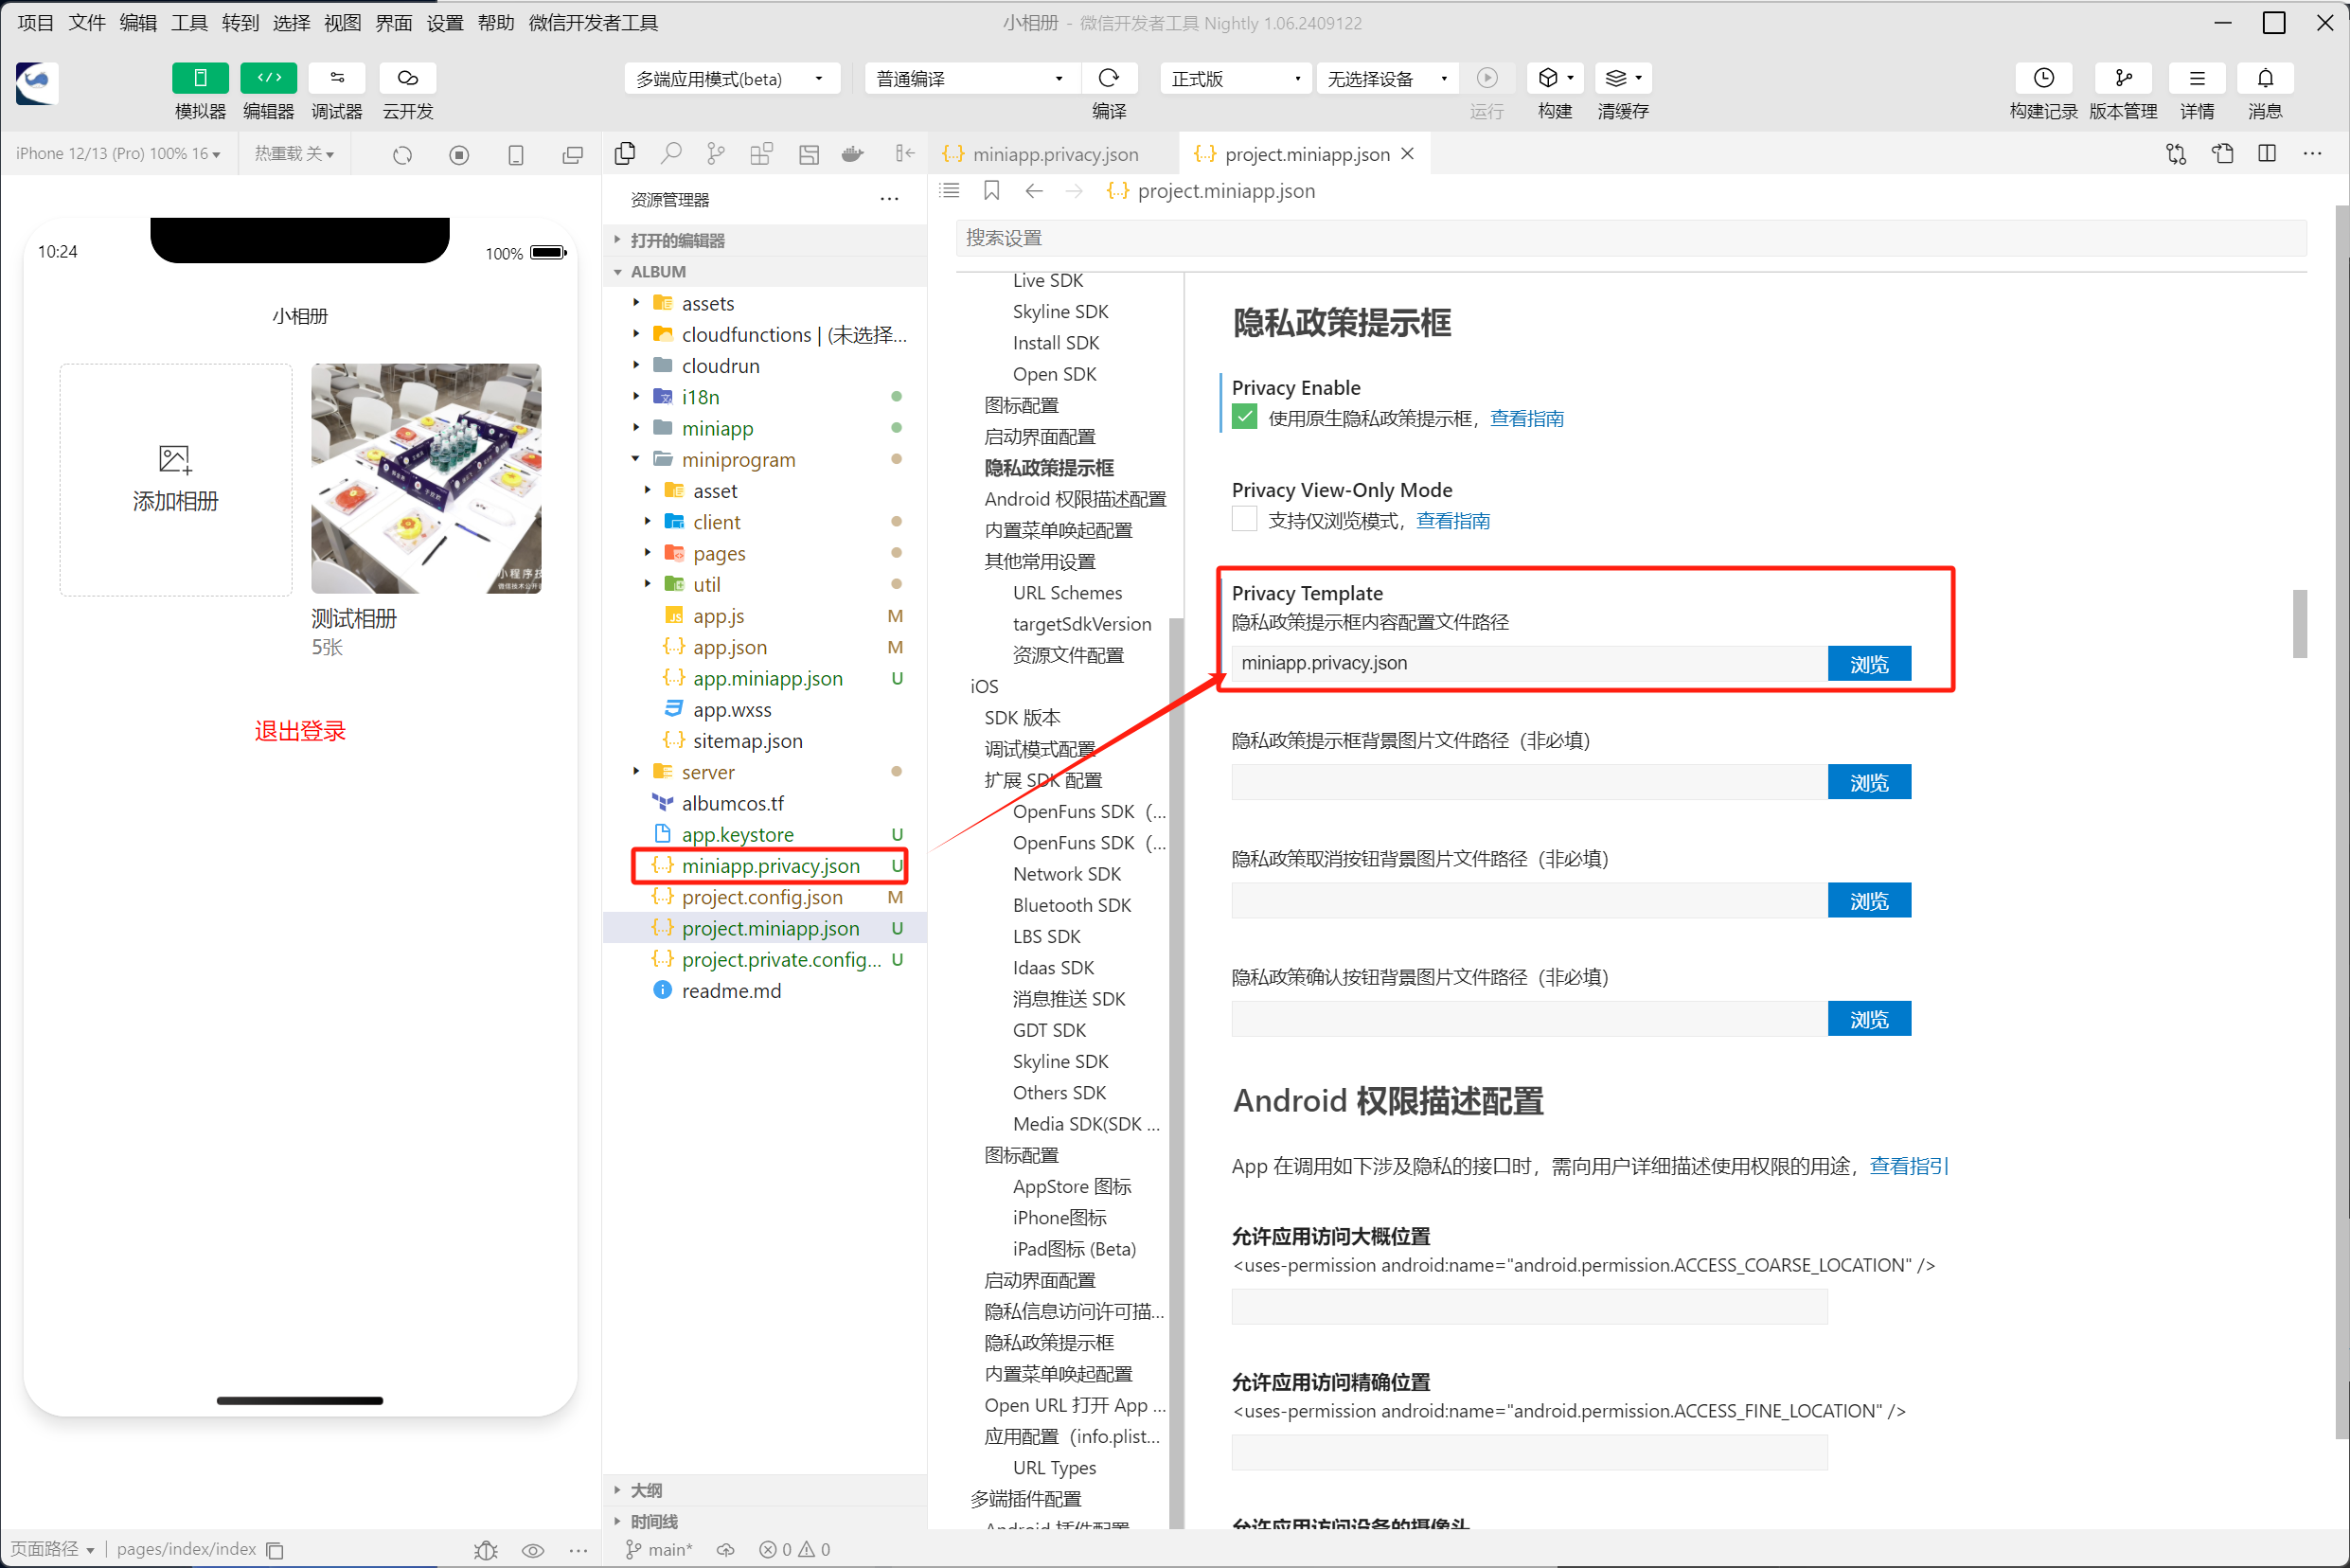
Task: Open the source control branch icon
Action: pos(716,153)
